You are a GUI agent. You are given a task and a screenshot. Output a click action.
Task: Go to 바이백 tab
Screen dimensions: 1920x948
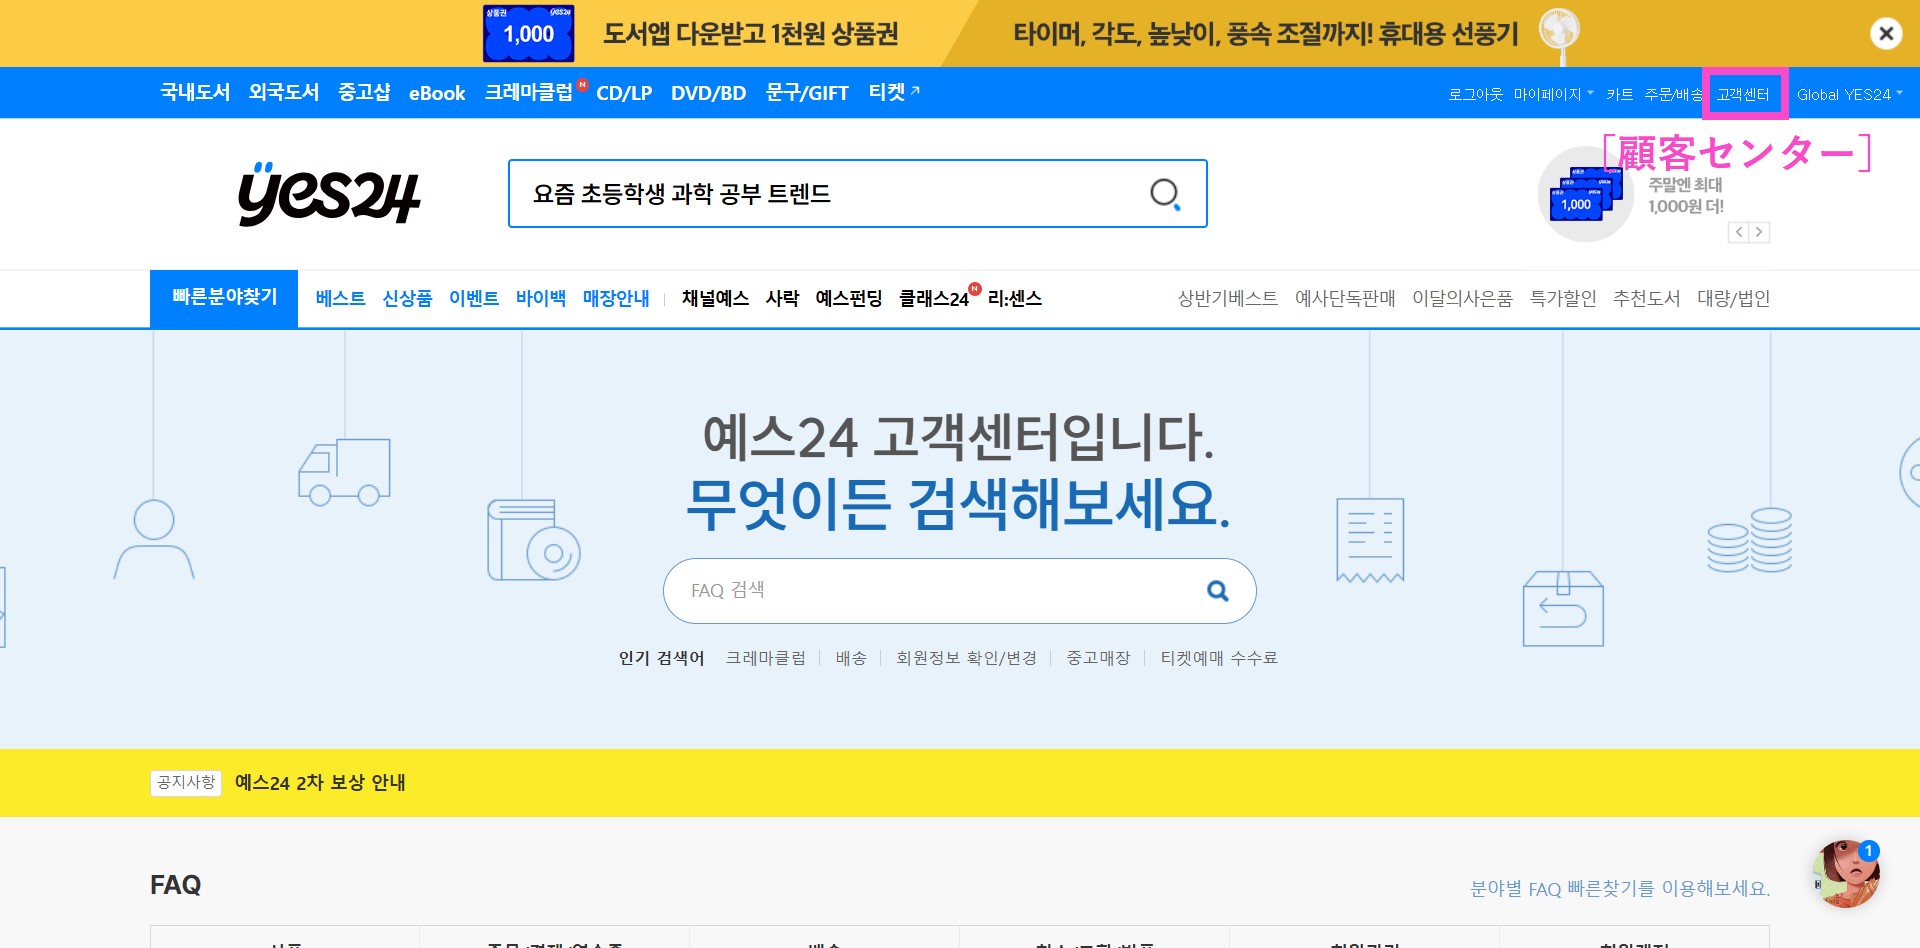point(541,298)
